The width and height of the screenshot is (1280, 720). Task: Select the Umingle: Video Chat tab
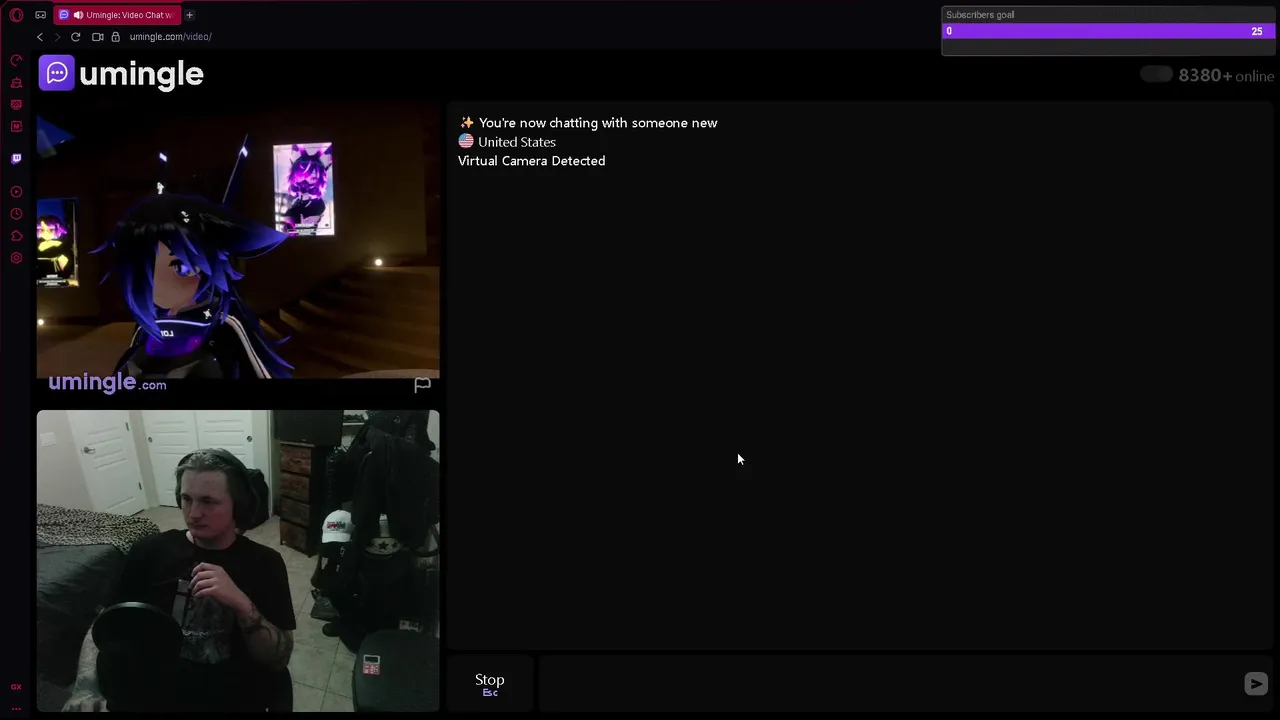[118, 15]
